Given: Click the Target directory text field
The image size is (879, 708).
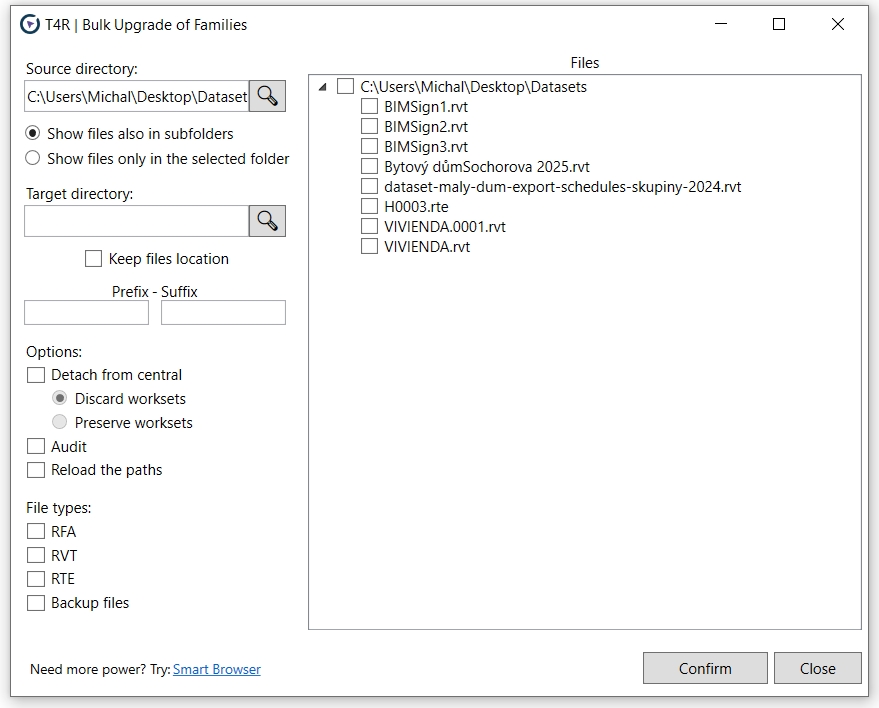Looking at the screenshot, I should coord(136,221).
